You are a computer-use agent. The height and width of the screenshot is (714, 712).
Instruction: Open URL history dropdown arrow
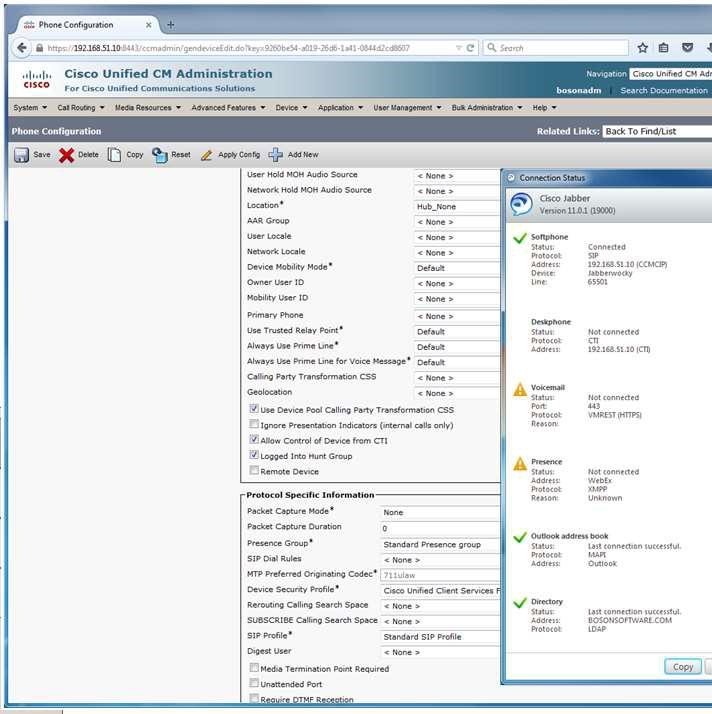point(458,48)
